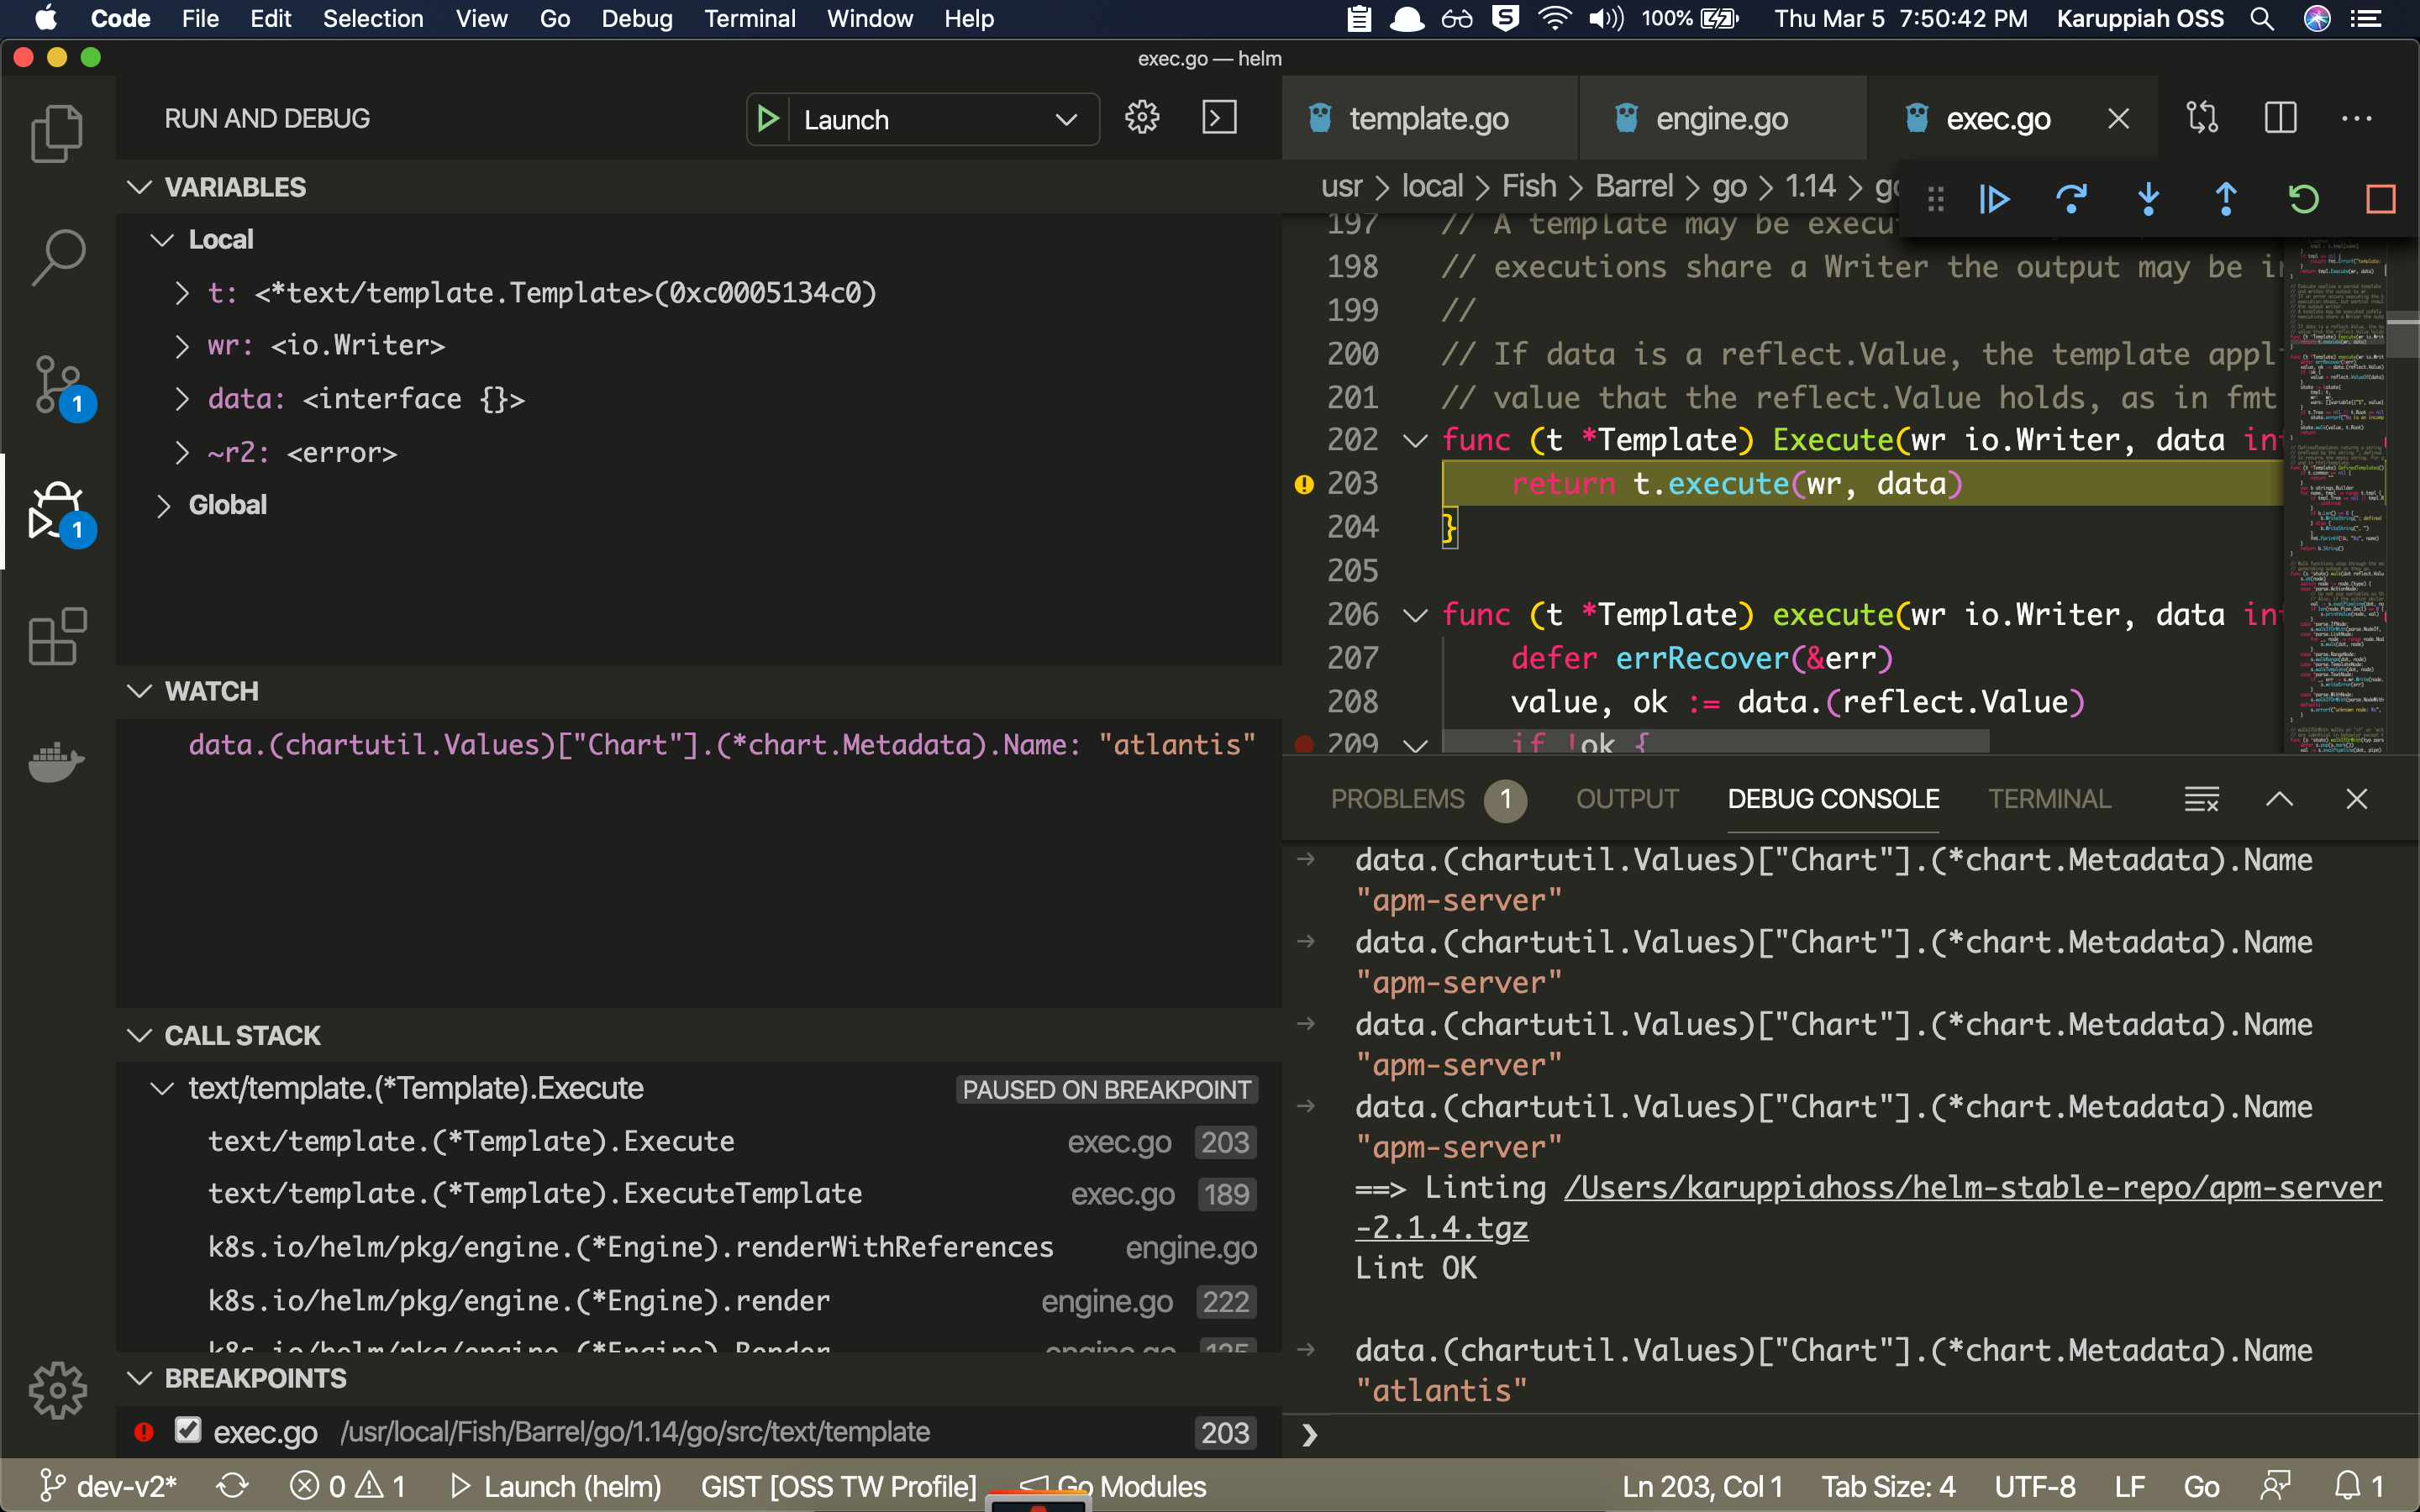Open notifications bell in status bar
Image resolution: width=2420 pixels, height=1512 pixels.
click(x=2358, y=1486)
